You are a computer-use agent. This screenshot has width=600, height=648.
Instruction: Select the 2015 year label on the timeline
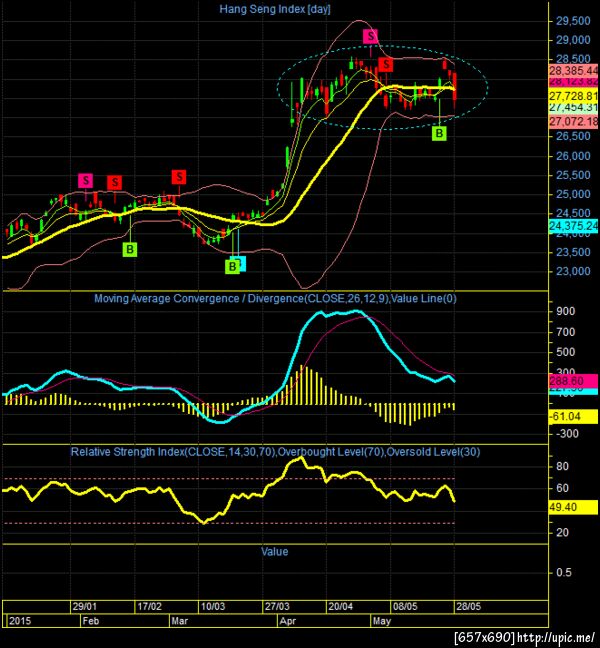[20, 621]
